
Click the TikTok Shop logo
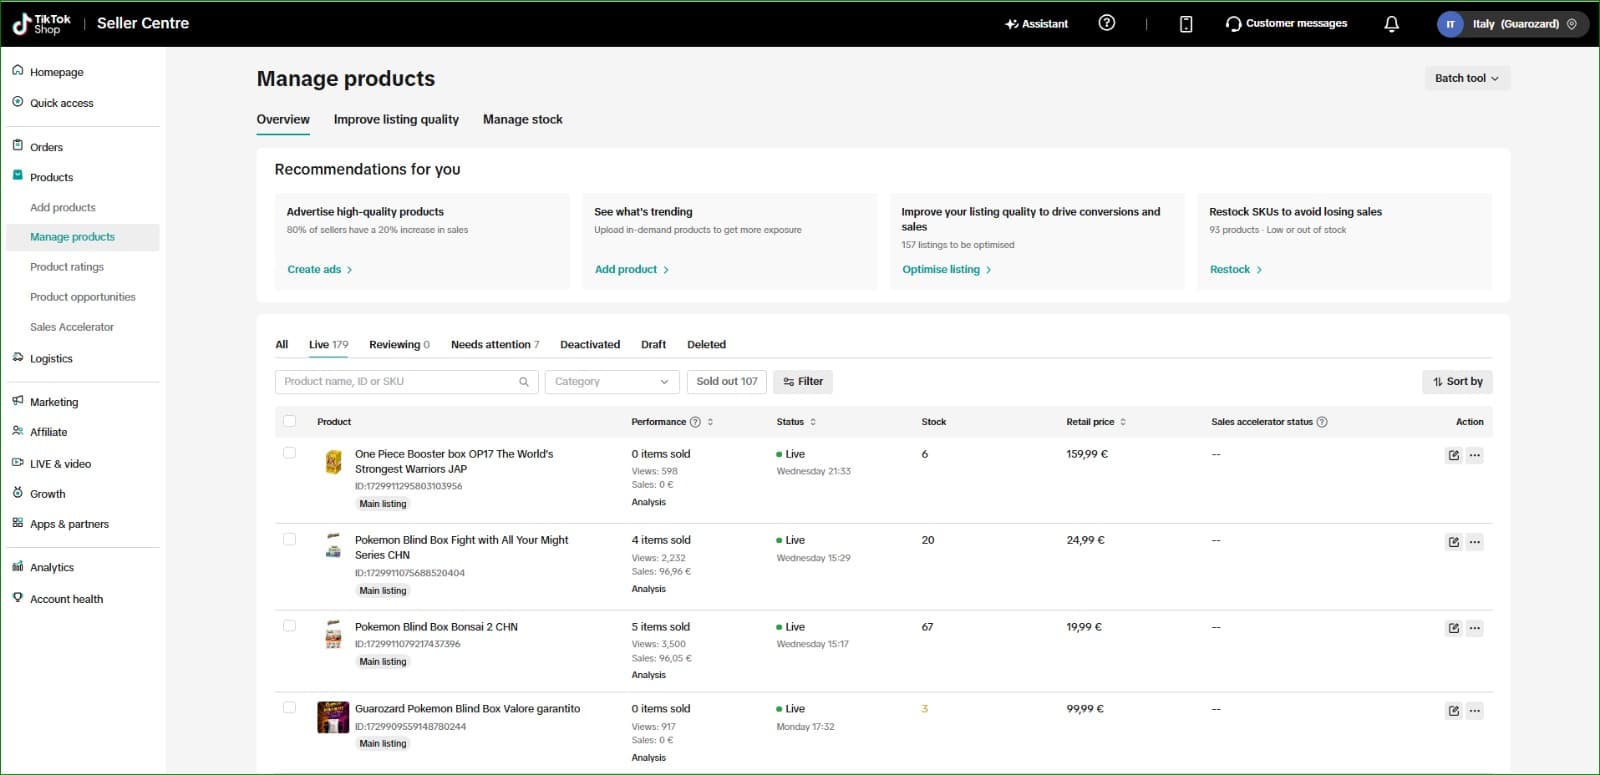tap(42, 24)
